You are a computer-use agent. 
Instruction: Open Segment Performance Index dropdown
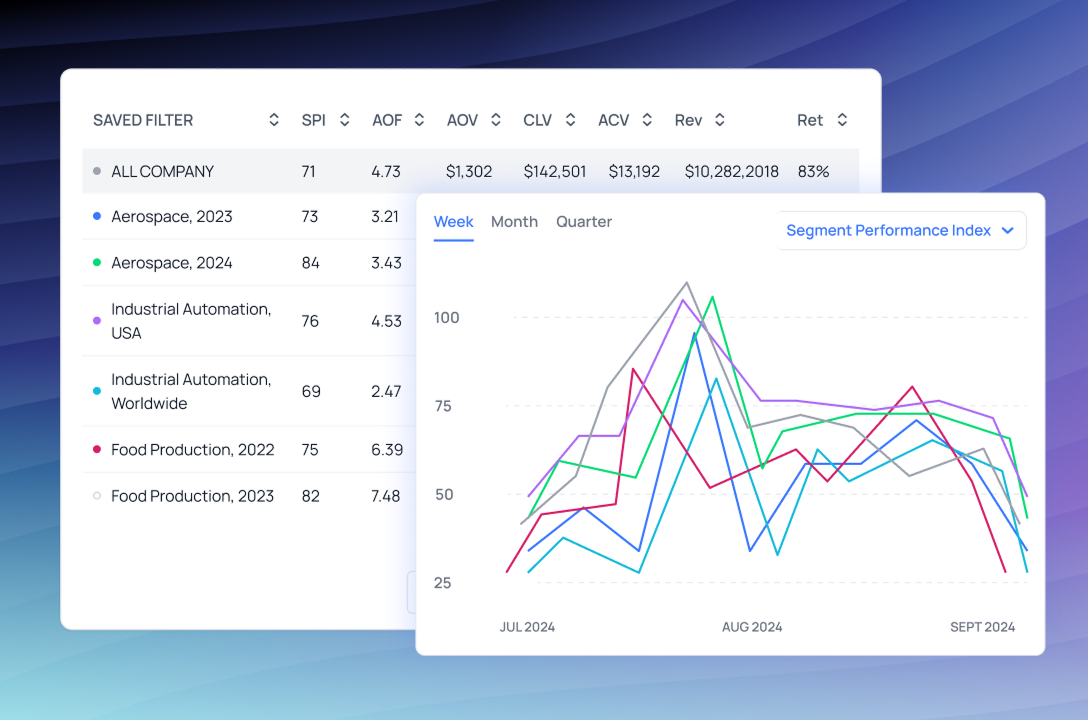coord(900,230)
